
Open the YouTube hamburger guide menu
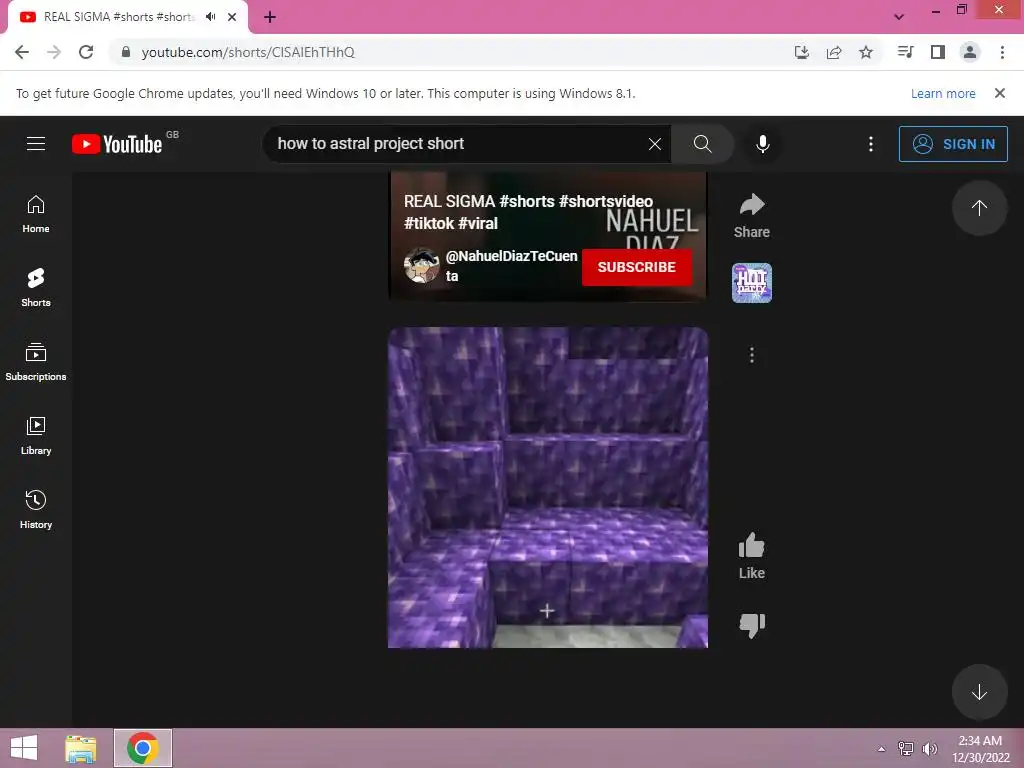point(36,144)
